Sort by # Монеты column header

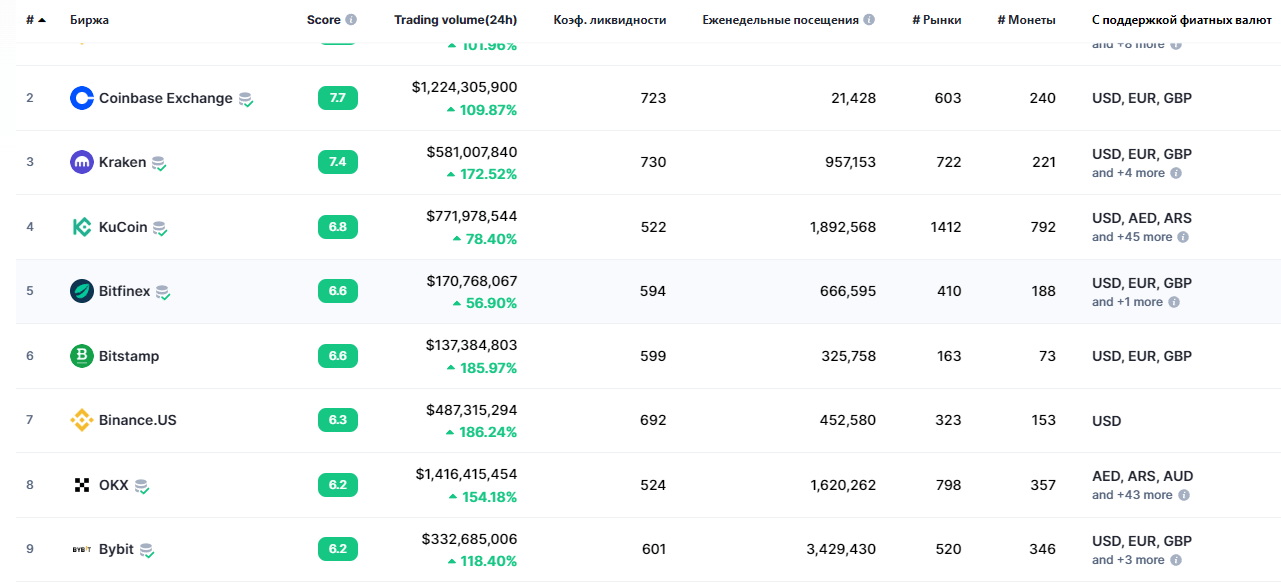[1026, 20]
